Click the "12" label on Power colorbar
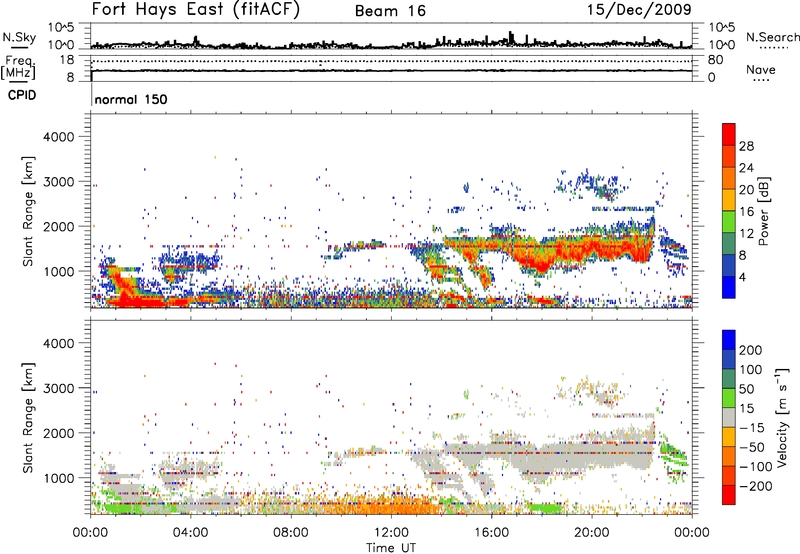This screenshot has width=800, height=554. coord(746,234)
